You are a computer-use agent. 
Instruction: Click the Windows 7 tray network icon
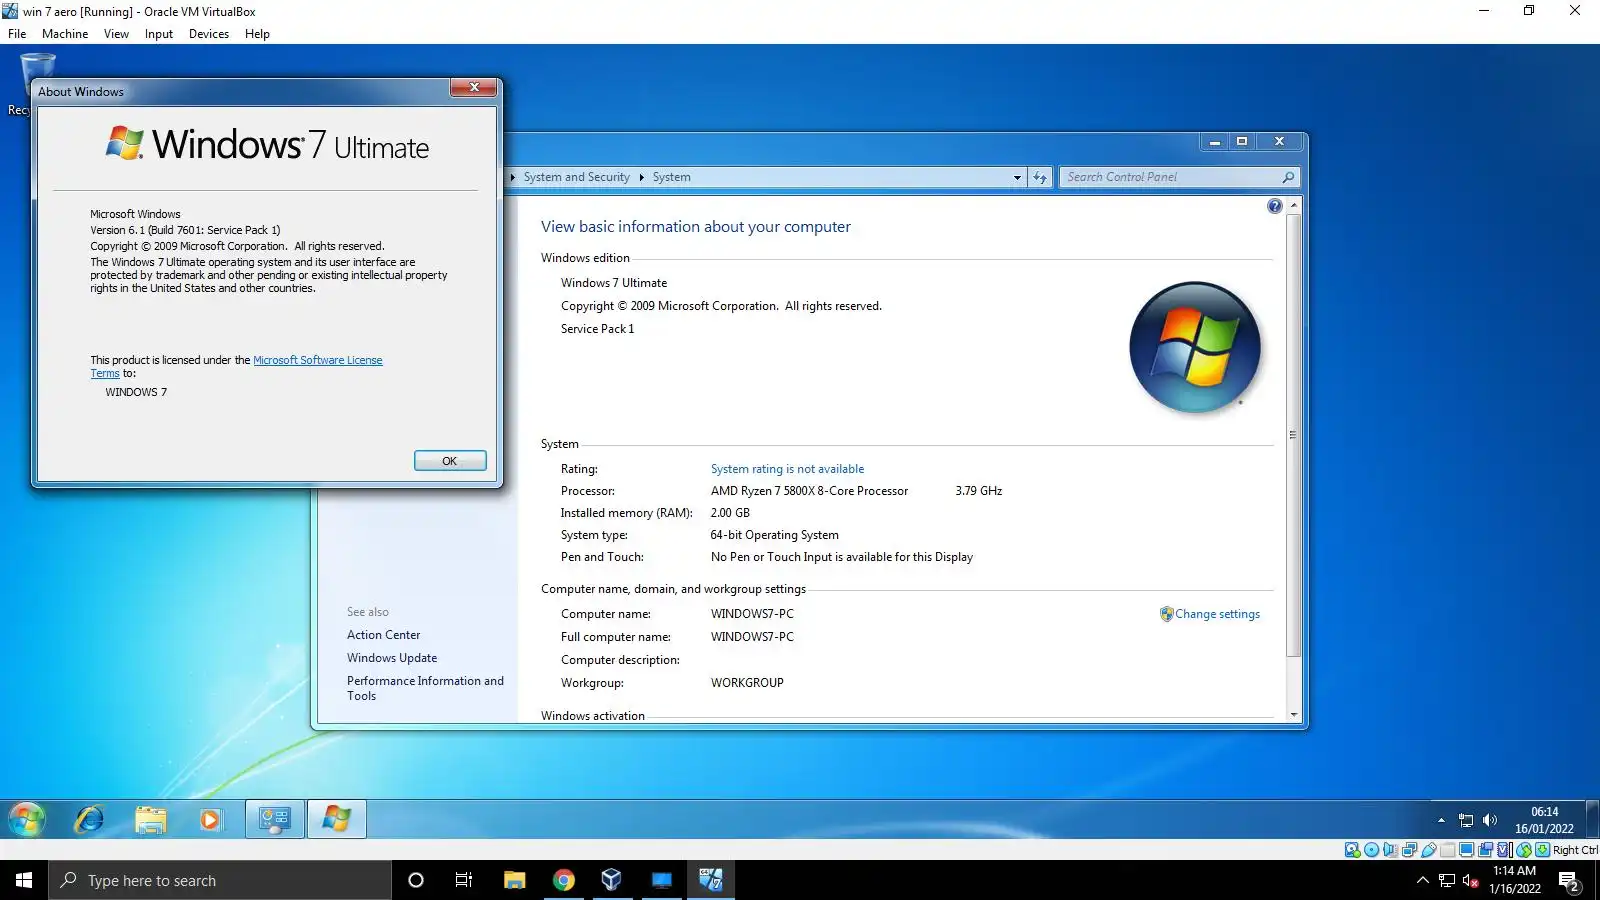(1466, 821)
